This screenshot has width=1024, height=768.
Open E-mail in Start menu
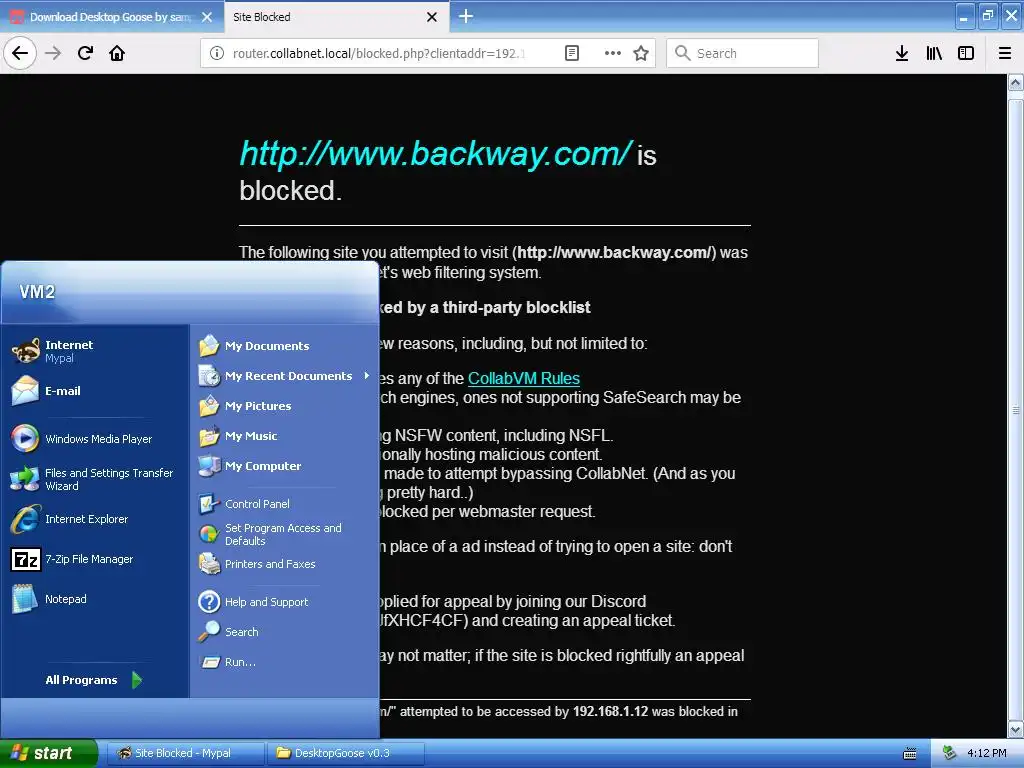(x=95, y=391)
